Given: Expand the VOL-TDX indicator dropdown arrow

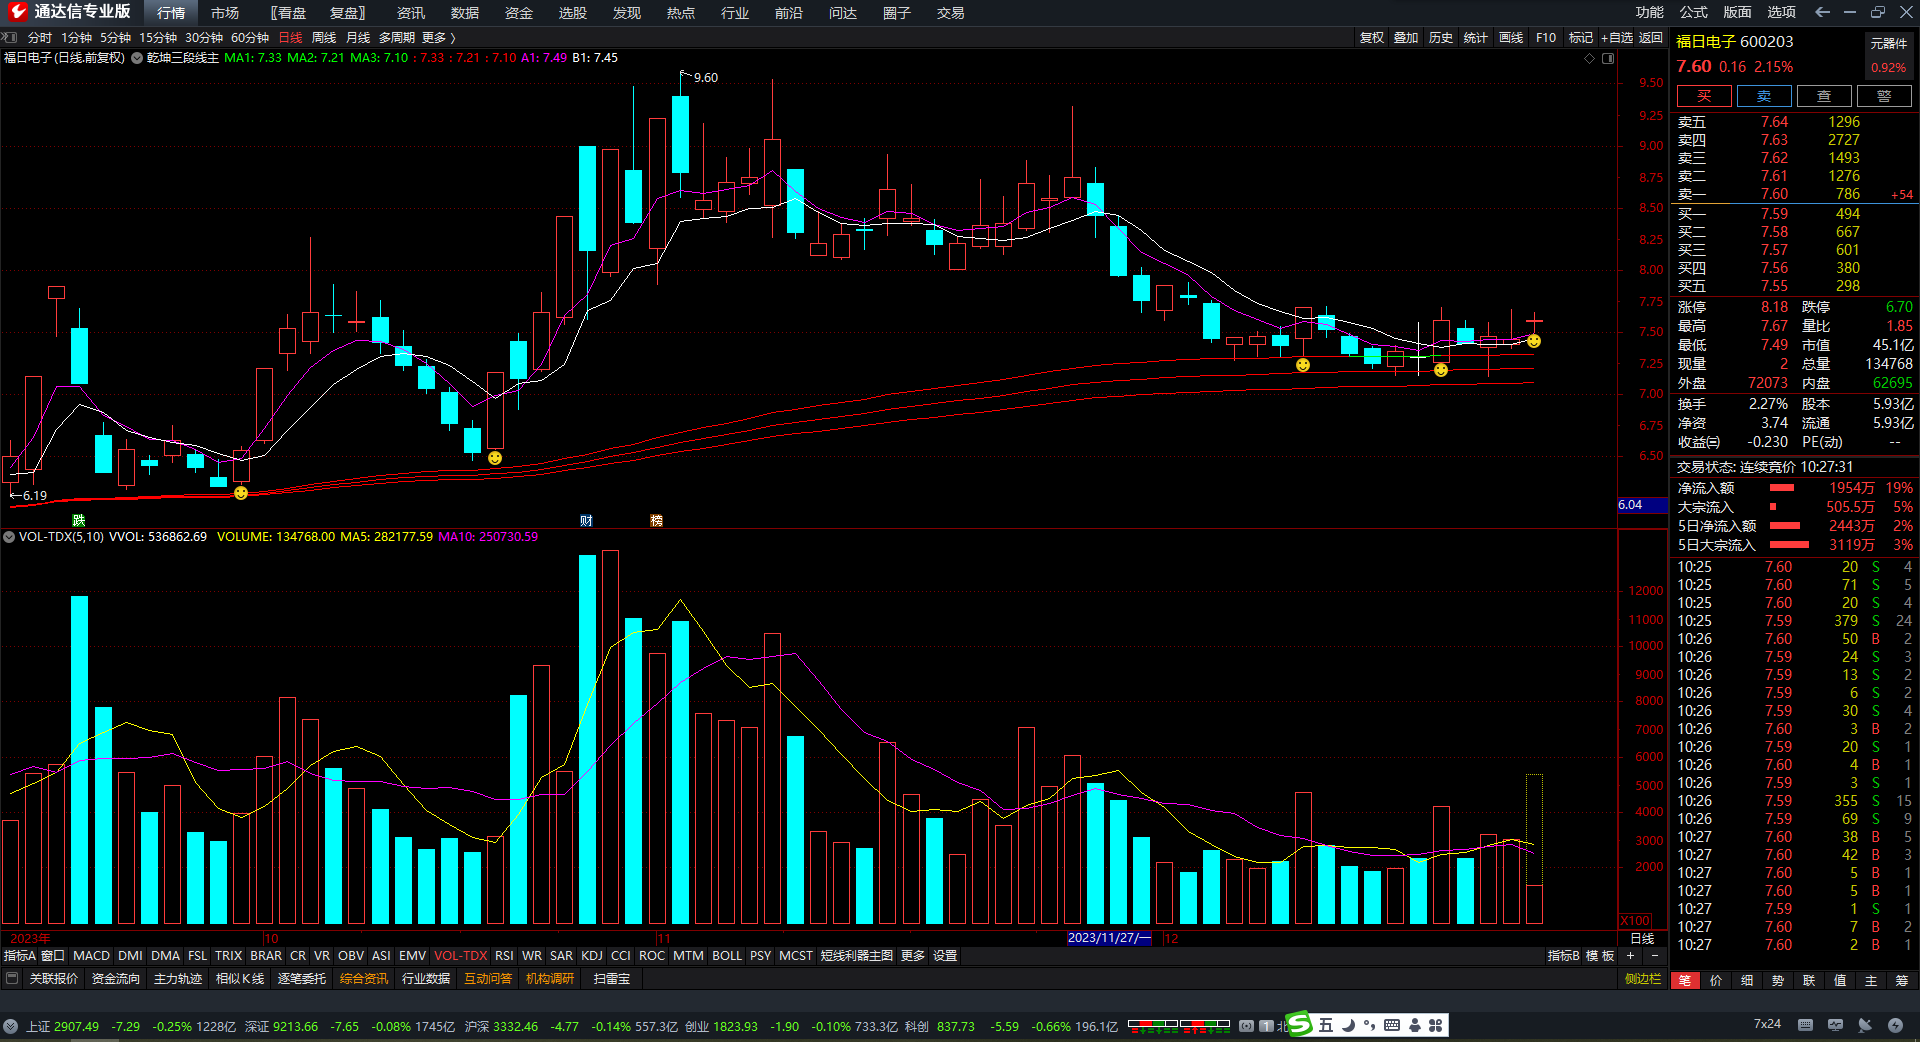Looking at the screenshot, I should tap(9, 537).
